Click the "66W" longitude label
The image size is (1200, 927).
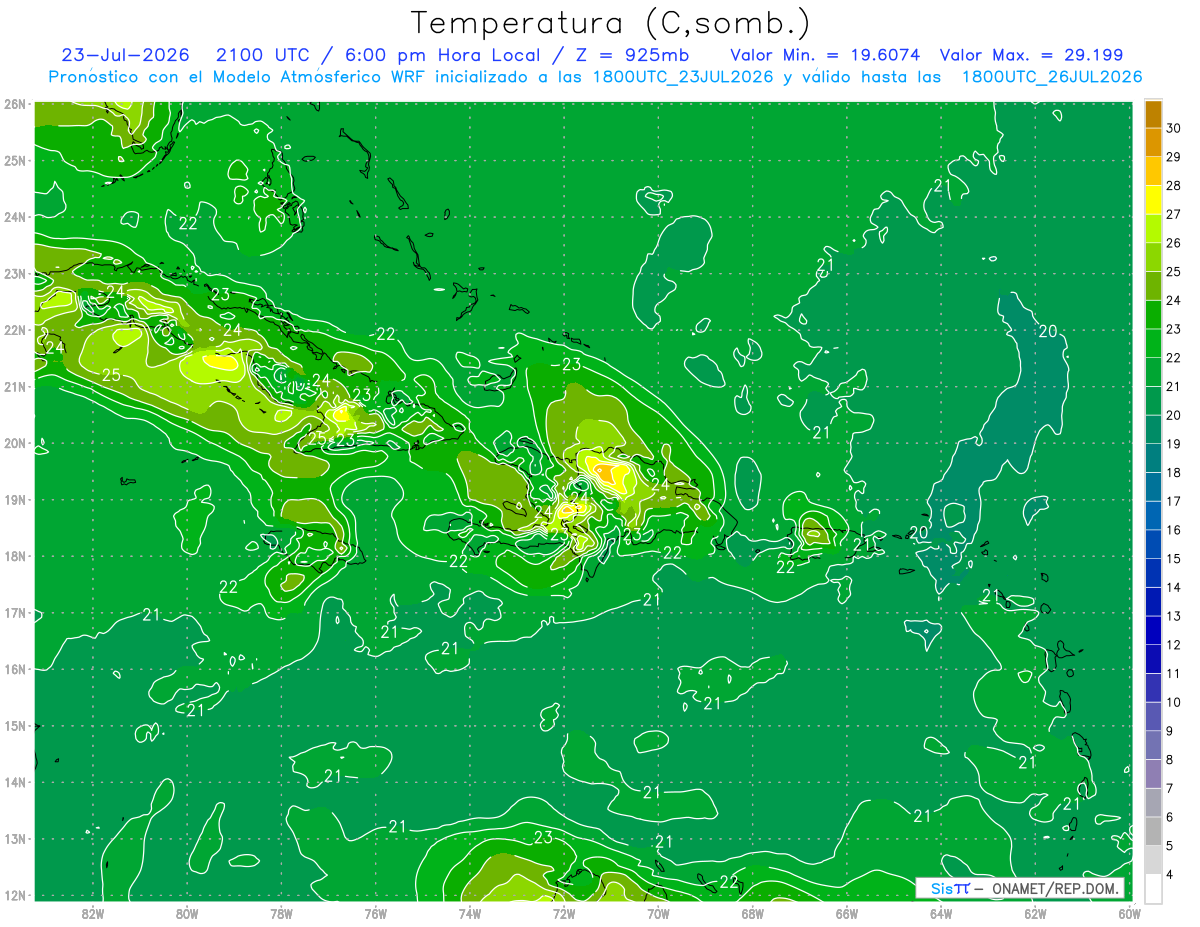tap(846, 912)
